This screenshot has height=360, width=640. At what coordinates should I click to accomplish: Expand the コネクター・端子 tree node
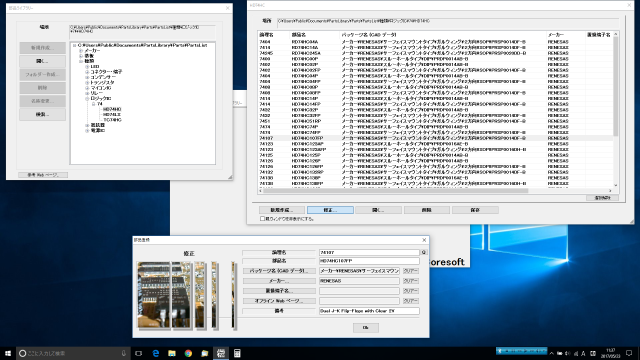coord(87,72)
